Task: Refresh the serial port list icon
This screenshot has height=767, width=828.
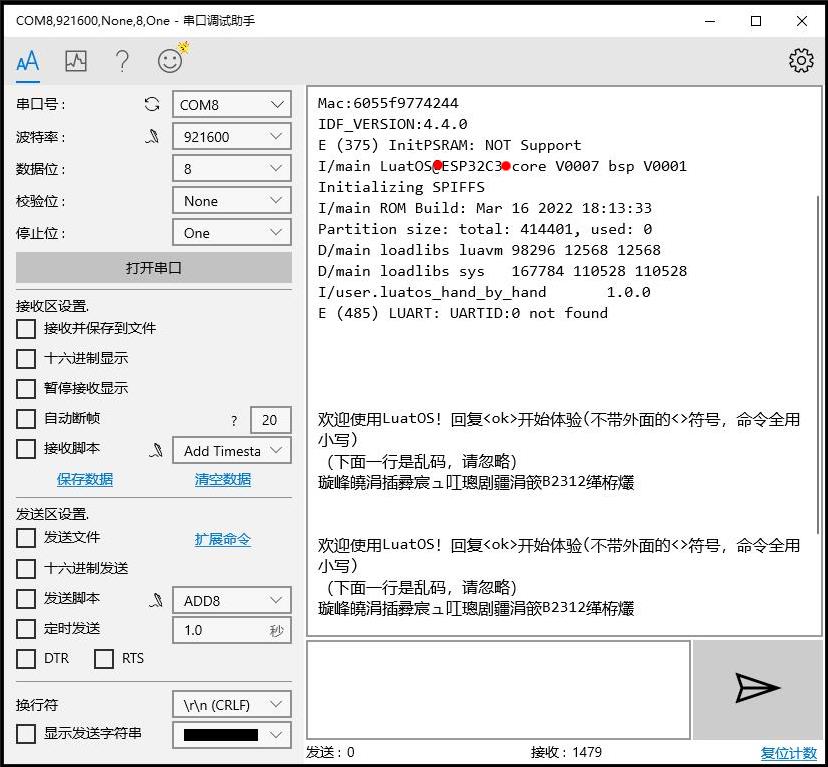Action: [152, 105]
